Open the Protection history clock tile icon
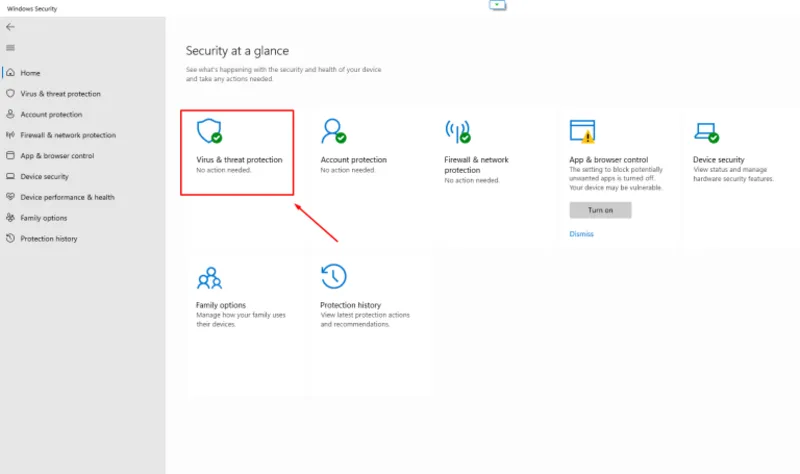 point(334,277)
